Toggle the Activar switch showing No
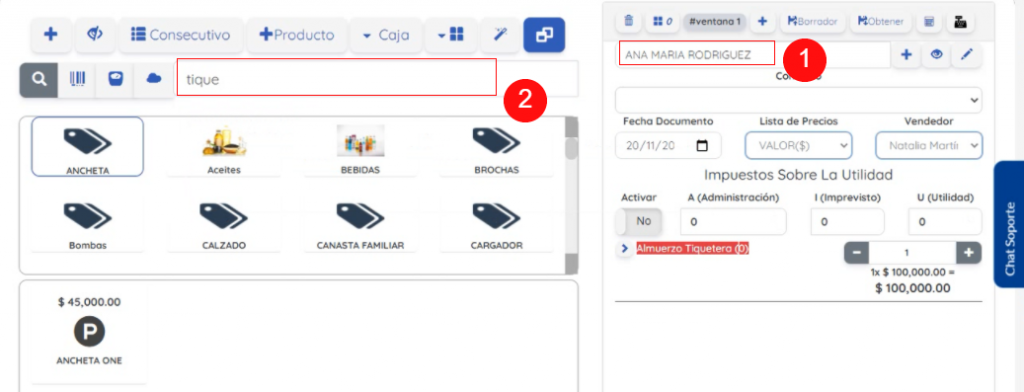The image size is (1024, 392). pyautogui.click(x=639, y=221)
